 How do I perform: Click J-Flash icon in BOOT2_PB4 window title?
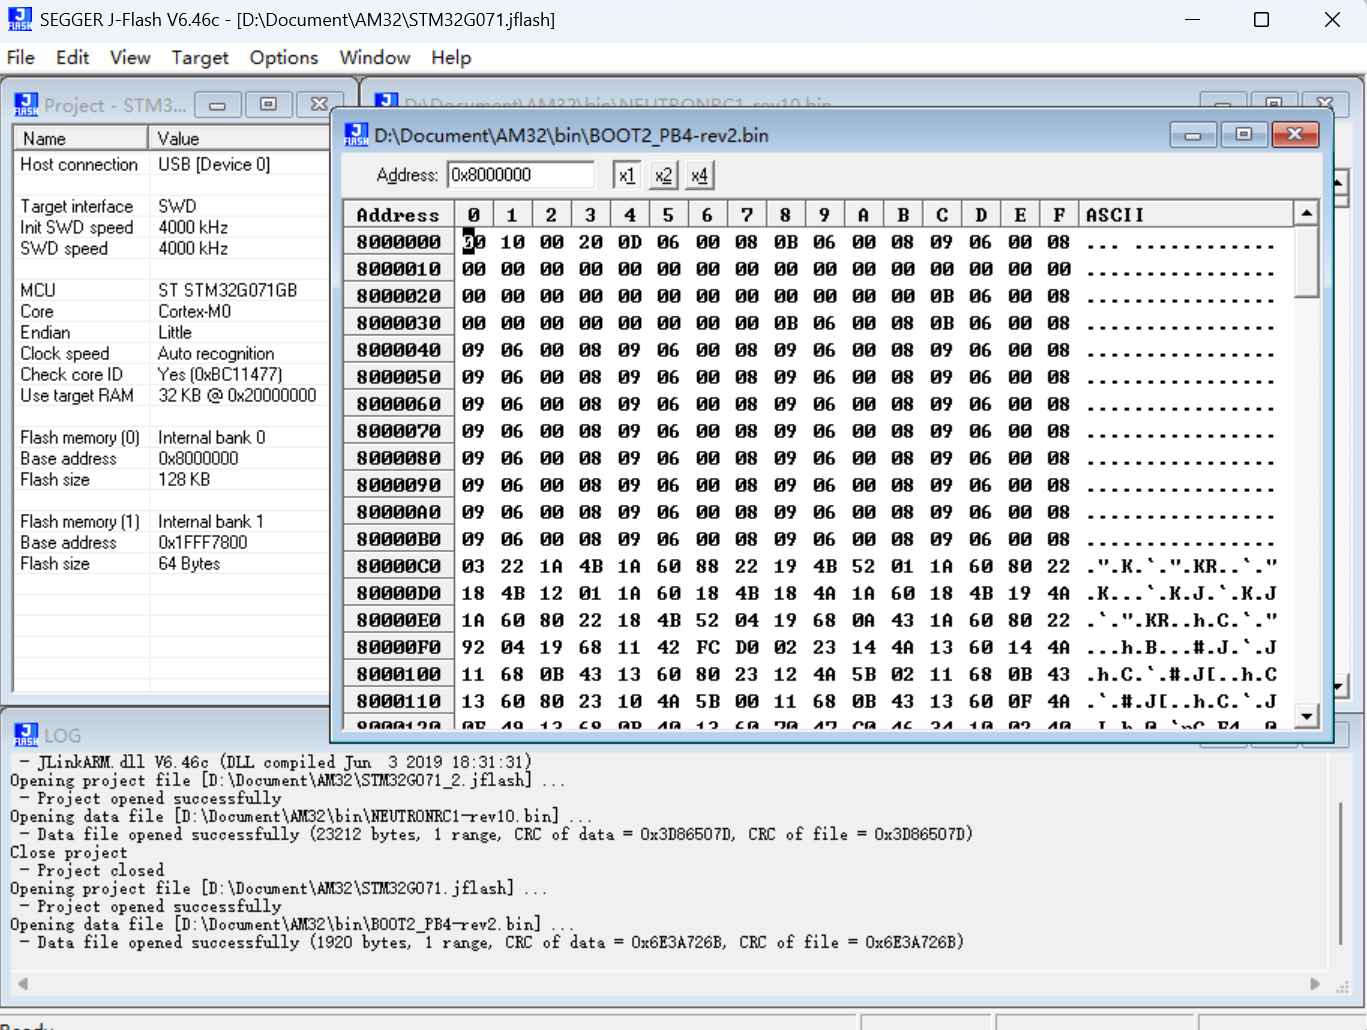pos(356,135)
